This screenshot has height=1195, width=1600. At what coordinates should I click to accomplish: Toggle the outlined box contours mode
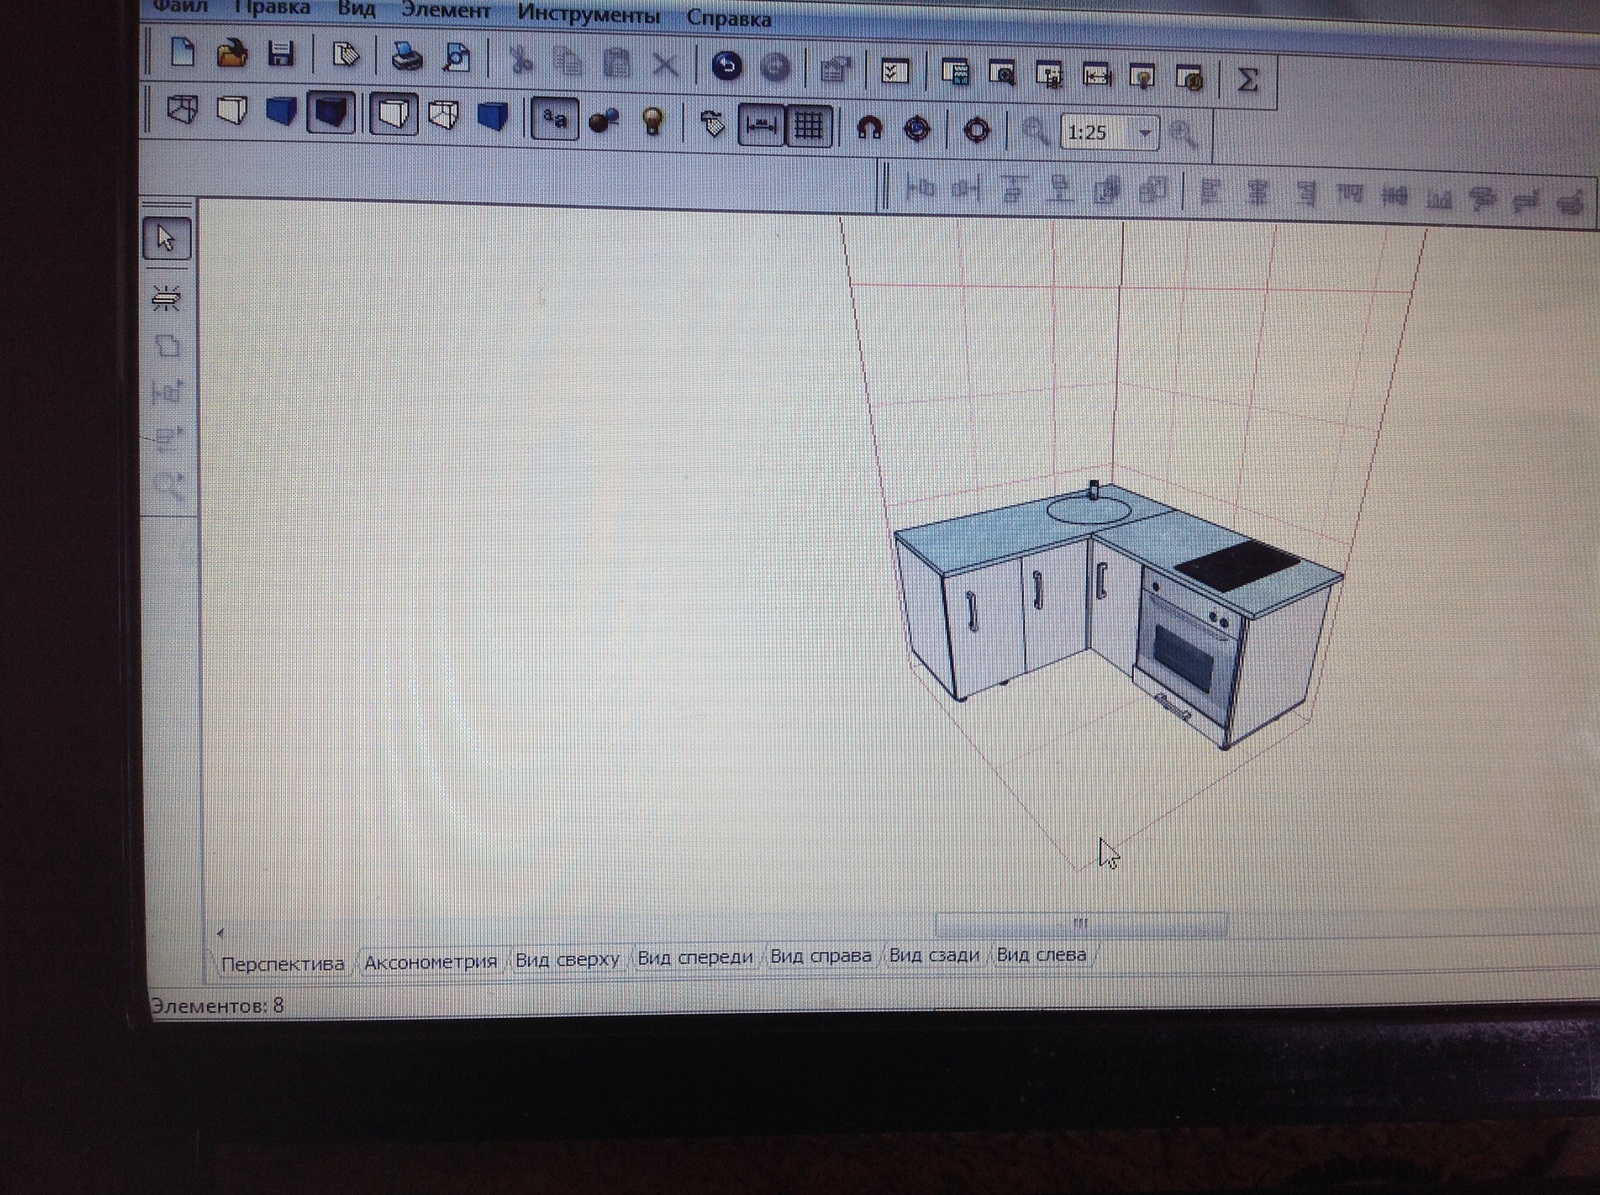coord(393,114)
